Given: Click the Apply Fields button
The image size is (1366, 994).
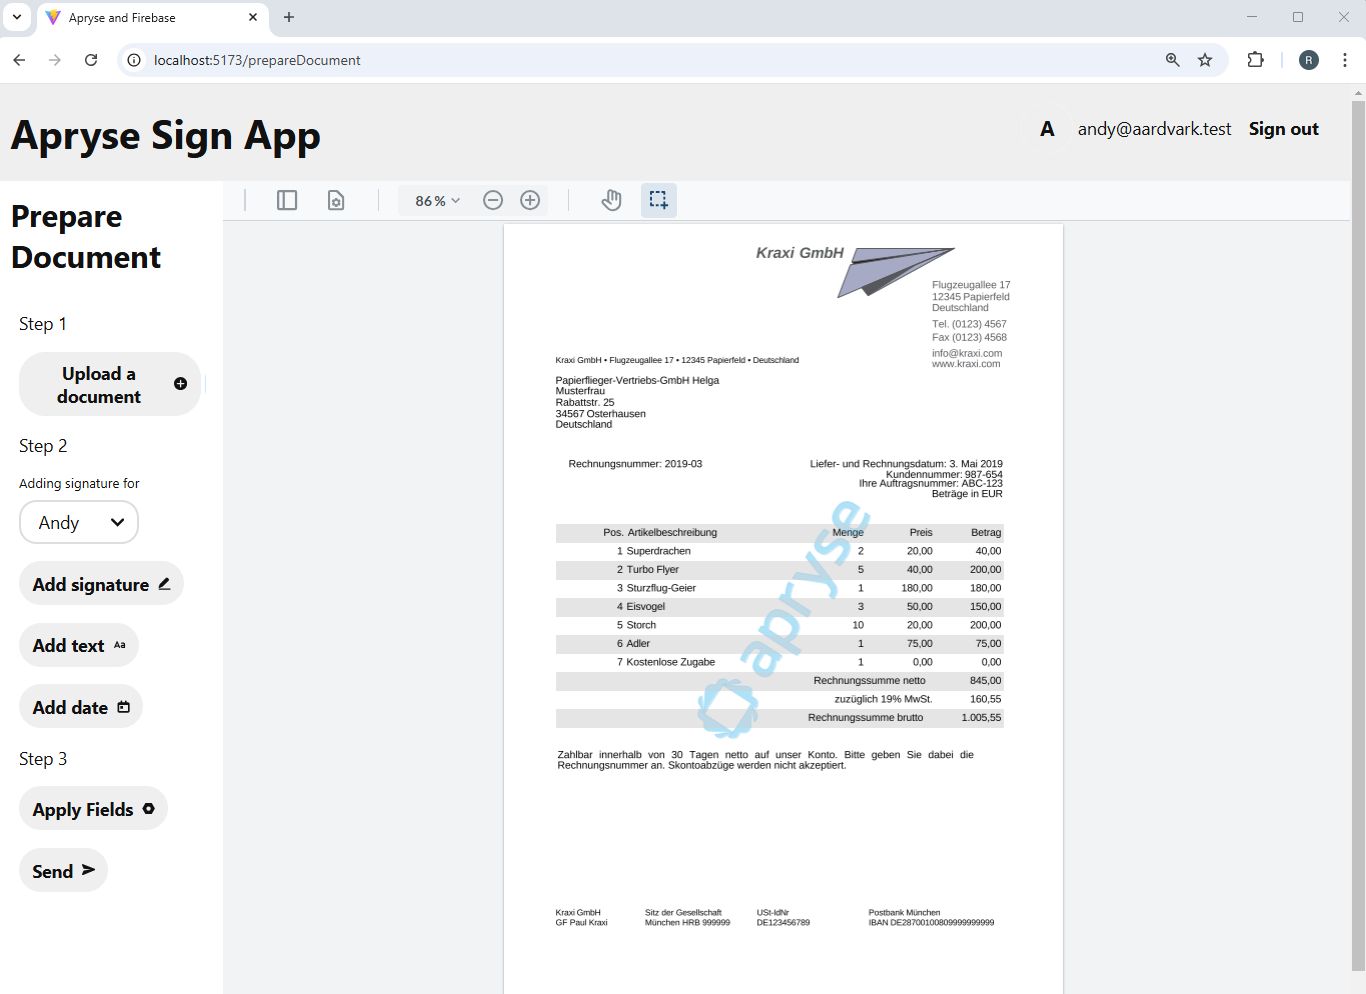Looking at the screenshot, I should click(x=93, y=809).
